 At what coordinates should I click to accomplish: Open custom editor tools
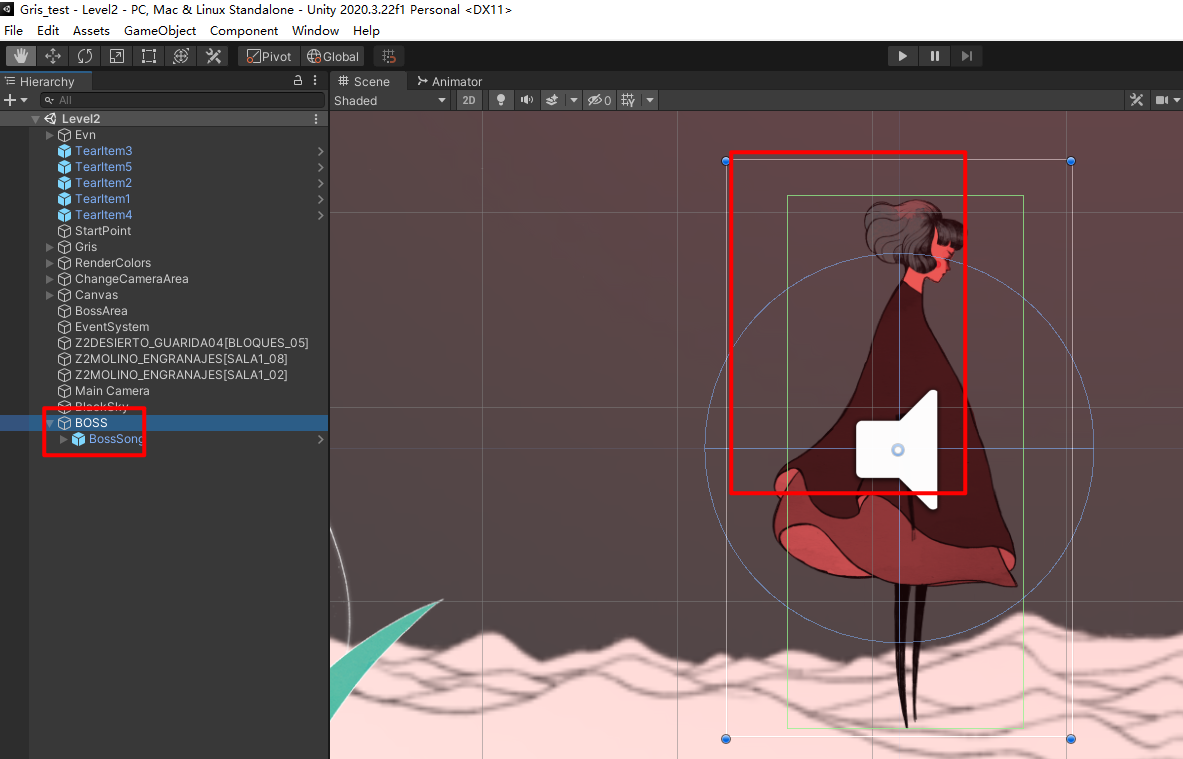coord(214,56)
